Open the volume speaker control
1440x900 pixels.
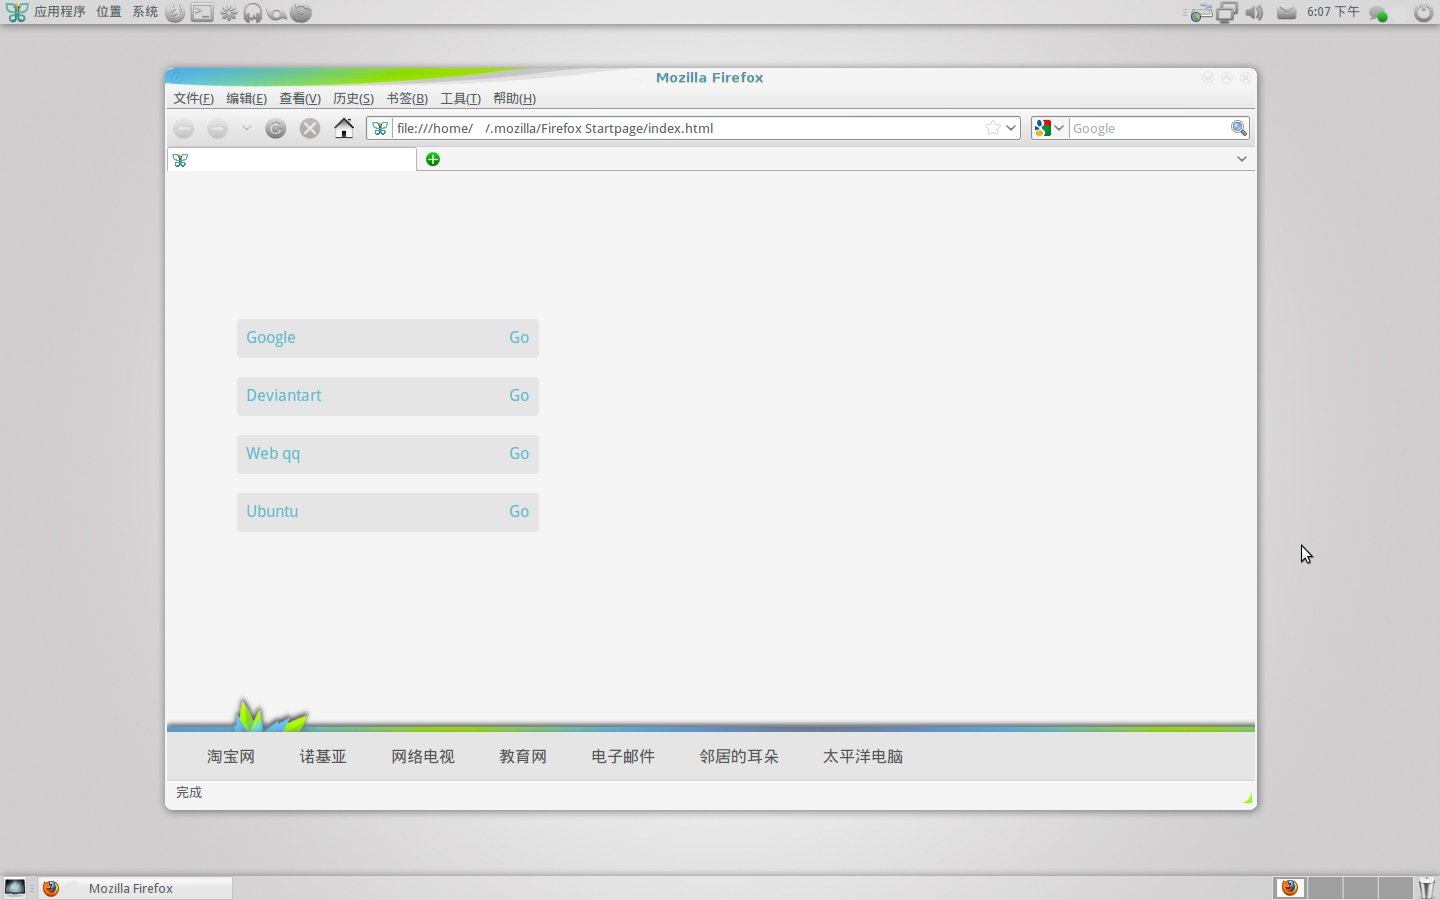(x=1254, y=13)
